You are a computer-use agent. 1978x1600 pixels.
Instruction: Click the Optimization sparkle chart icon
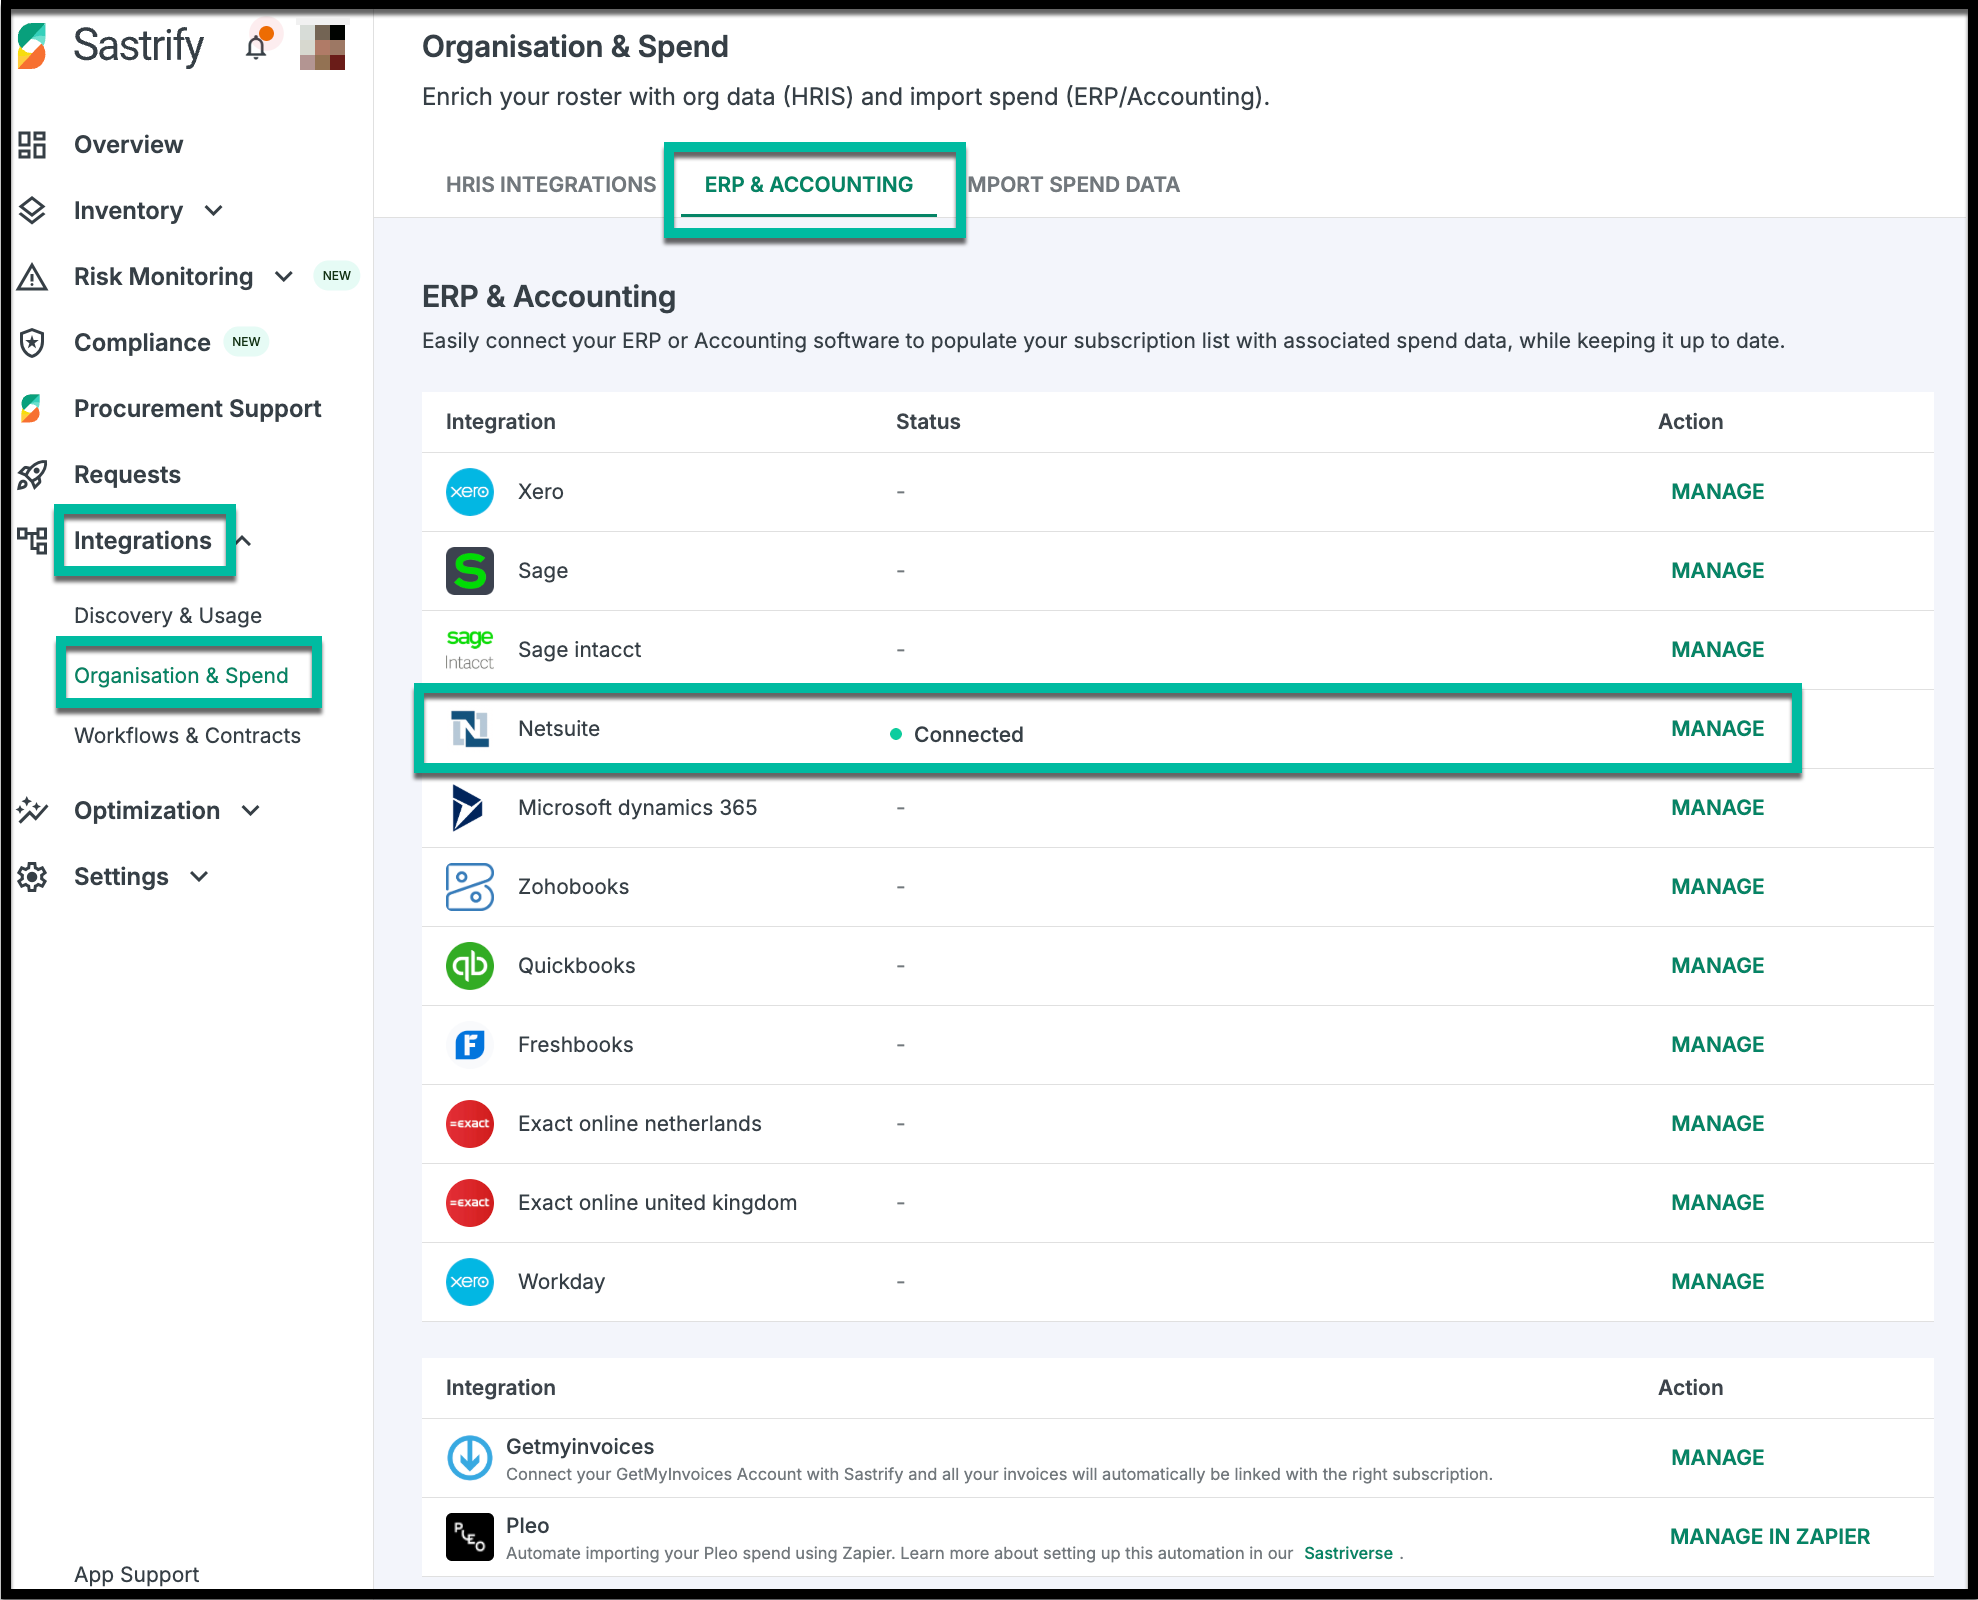click(x=32, y=811)
